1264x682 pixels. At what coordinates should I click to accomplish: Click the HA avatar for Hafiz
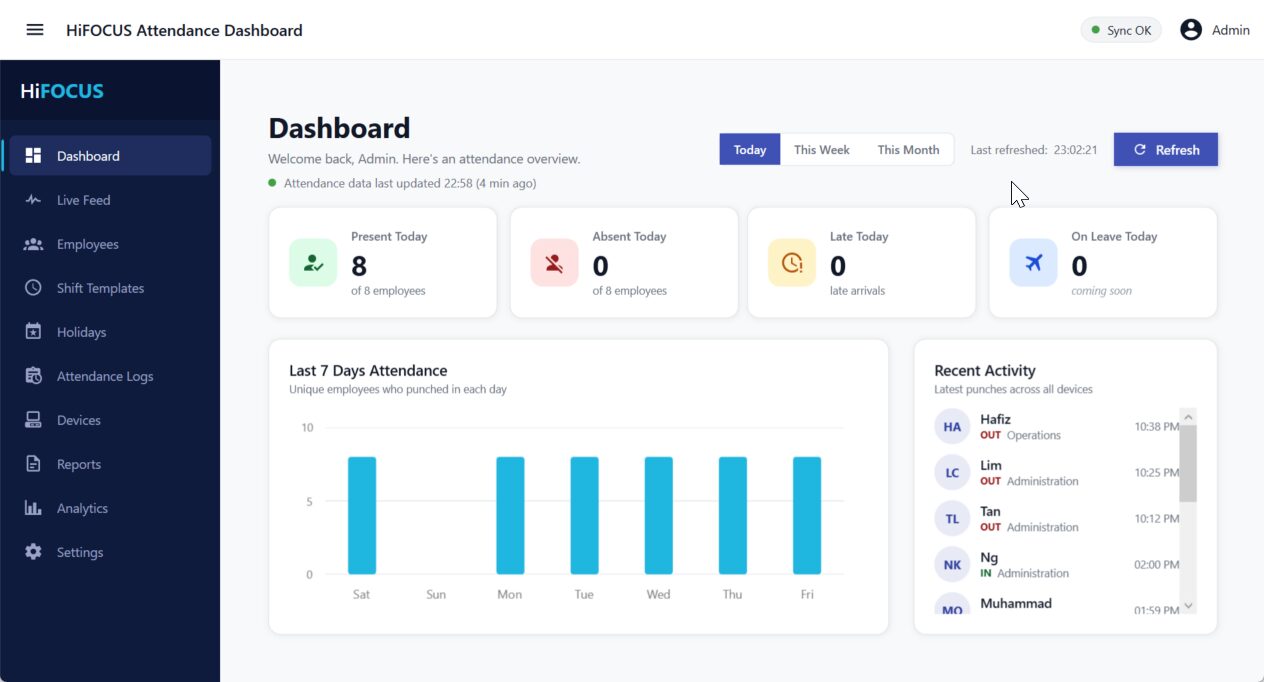point(952,427)
